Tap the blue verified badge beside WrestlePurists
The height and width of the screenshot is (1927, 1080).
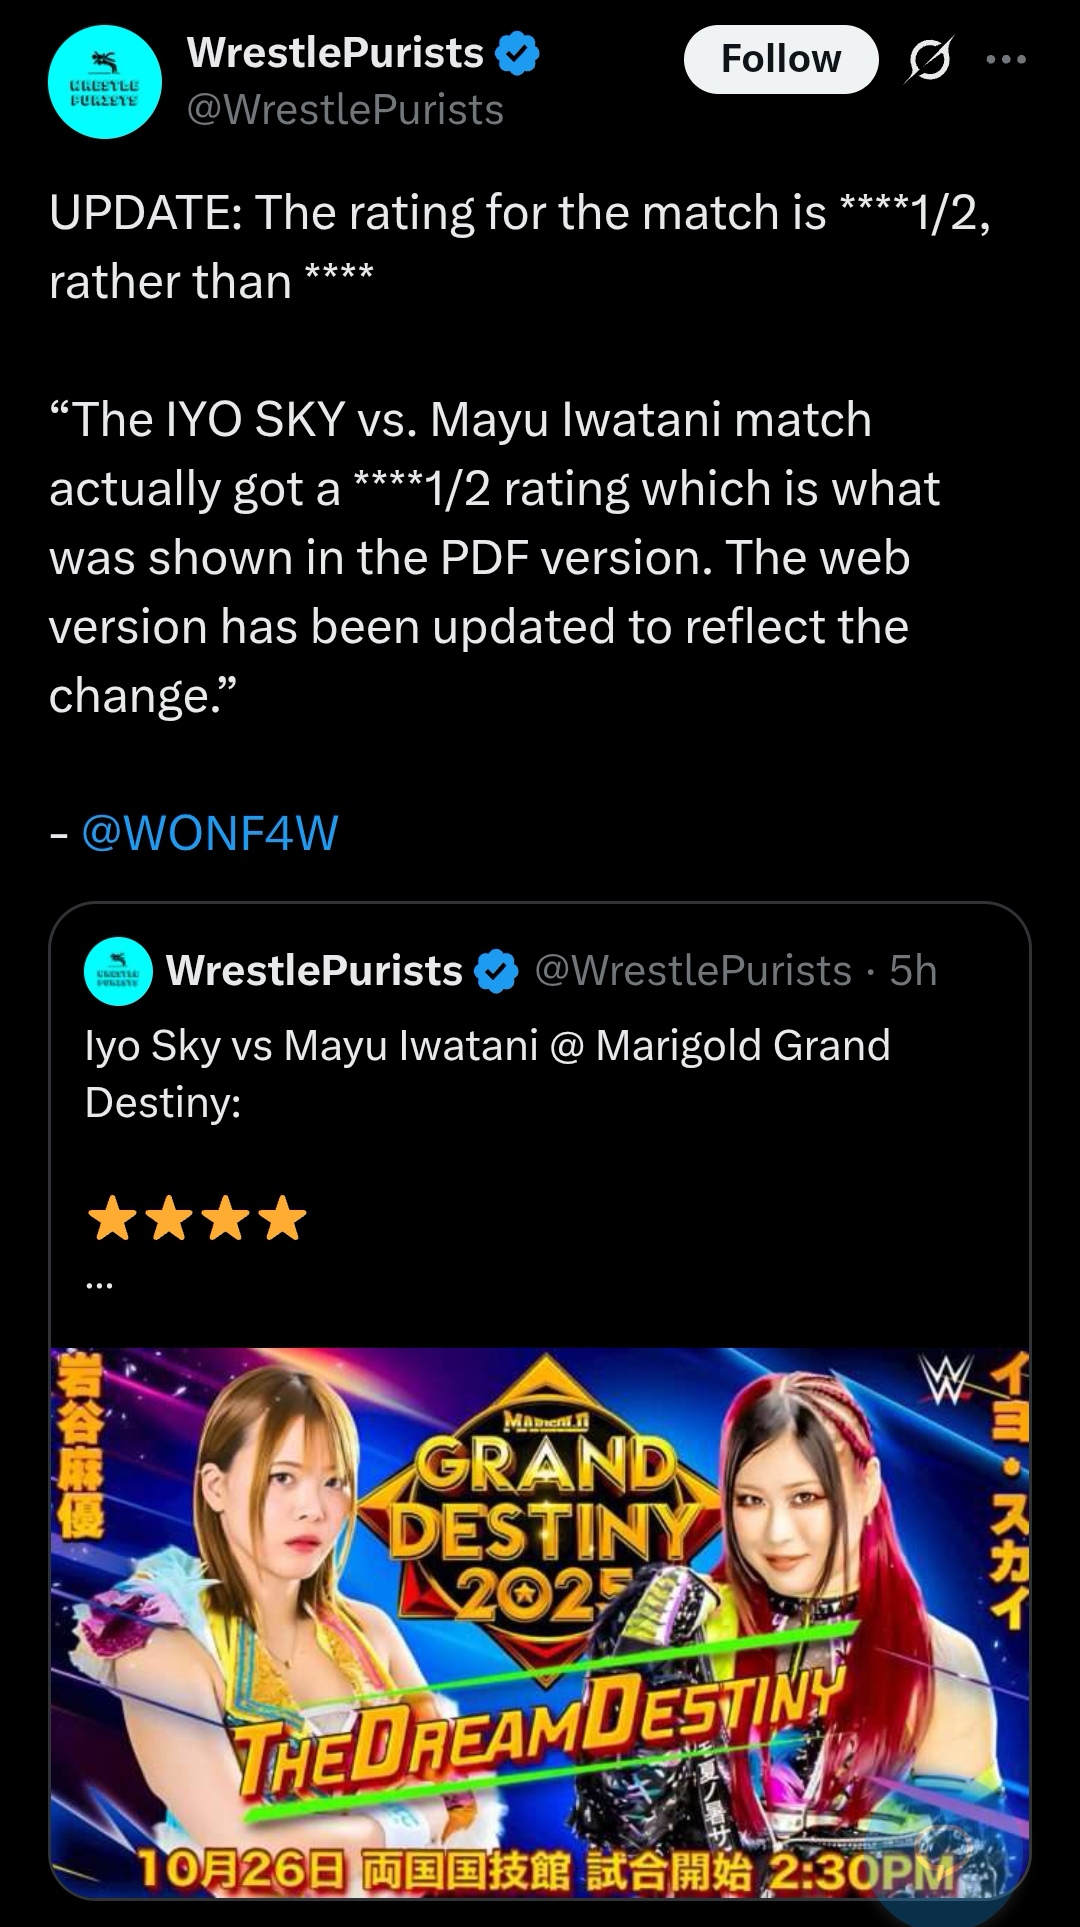(519, 54)
